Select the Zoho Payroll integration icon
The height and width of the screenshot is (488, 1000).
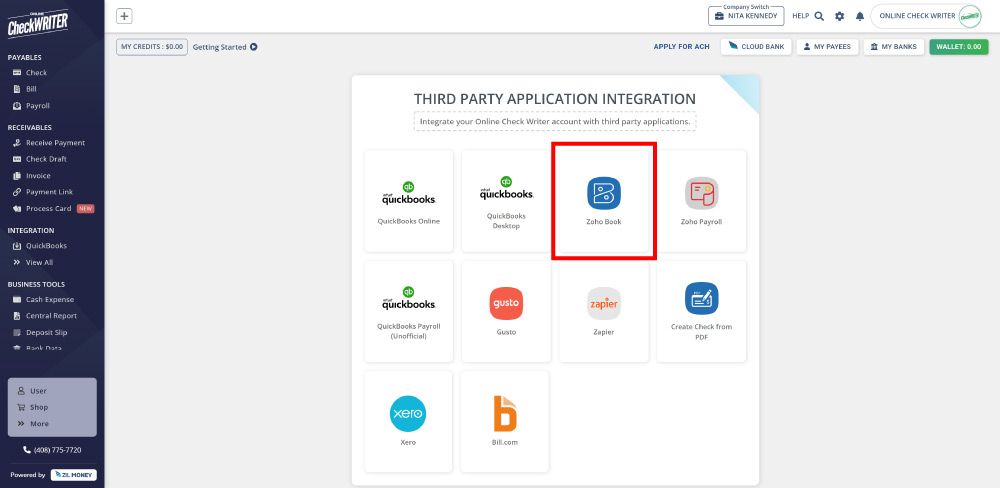click(702, 193)
